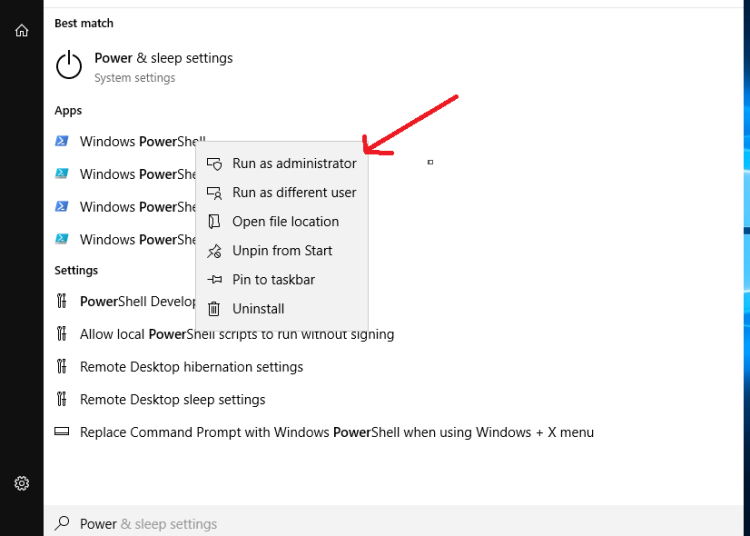Choose Run as different user
Image resolution: width=750 pixels, height=536 pixels.
pyautogui.click(x=282, y=192)
